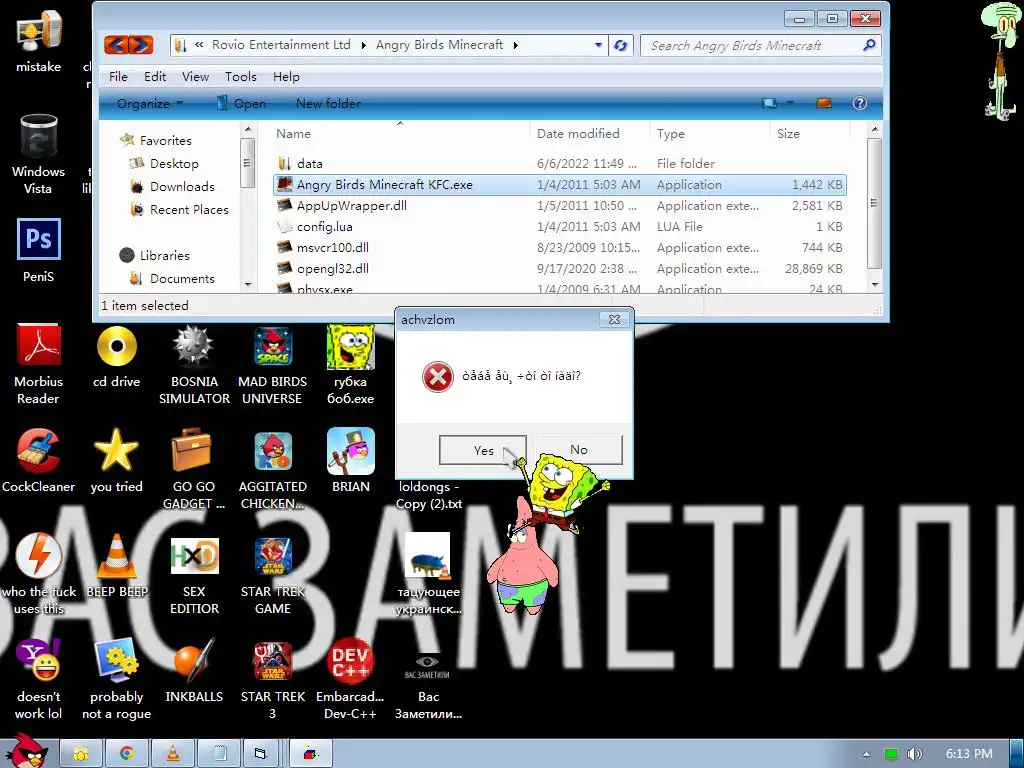This screenshot has height=768, width=1024.
Task: Change view with the views icon
Action: point(769,103)
